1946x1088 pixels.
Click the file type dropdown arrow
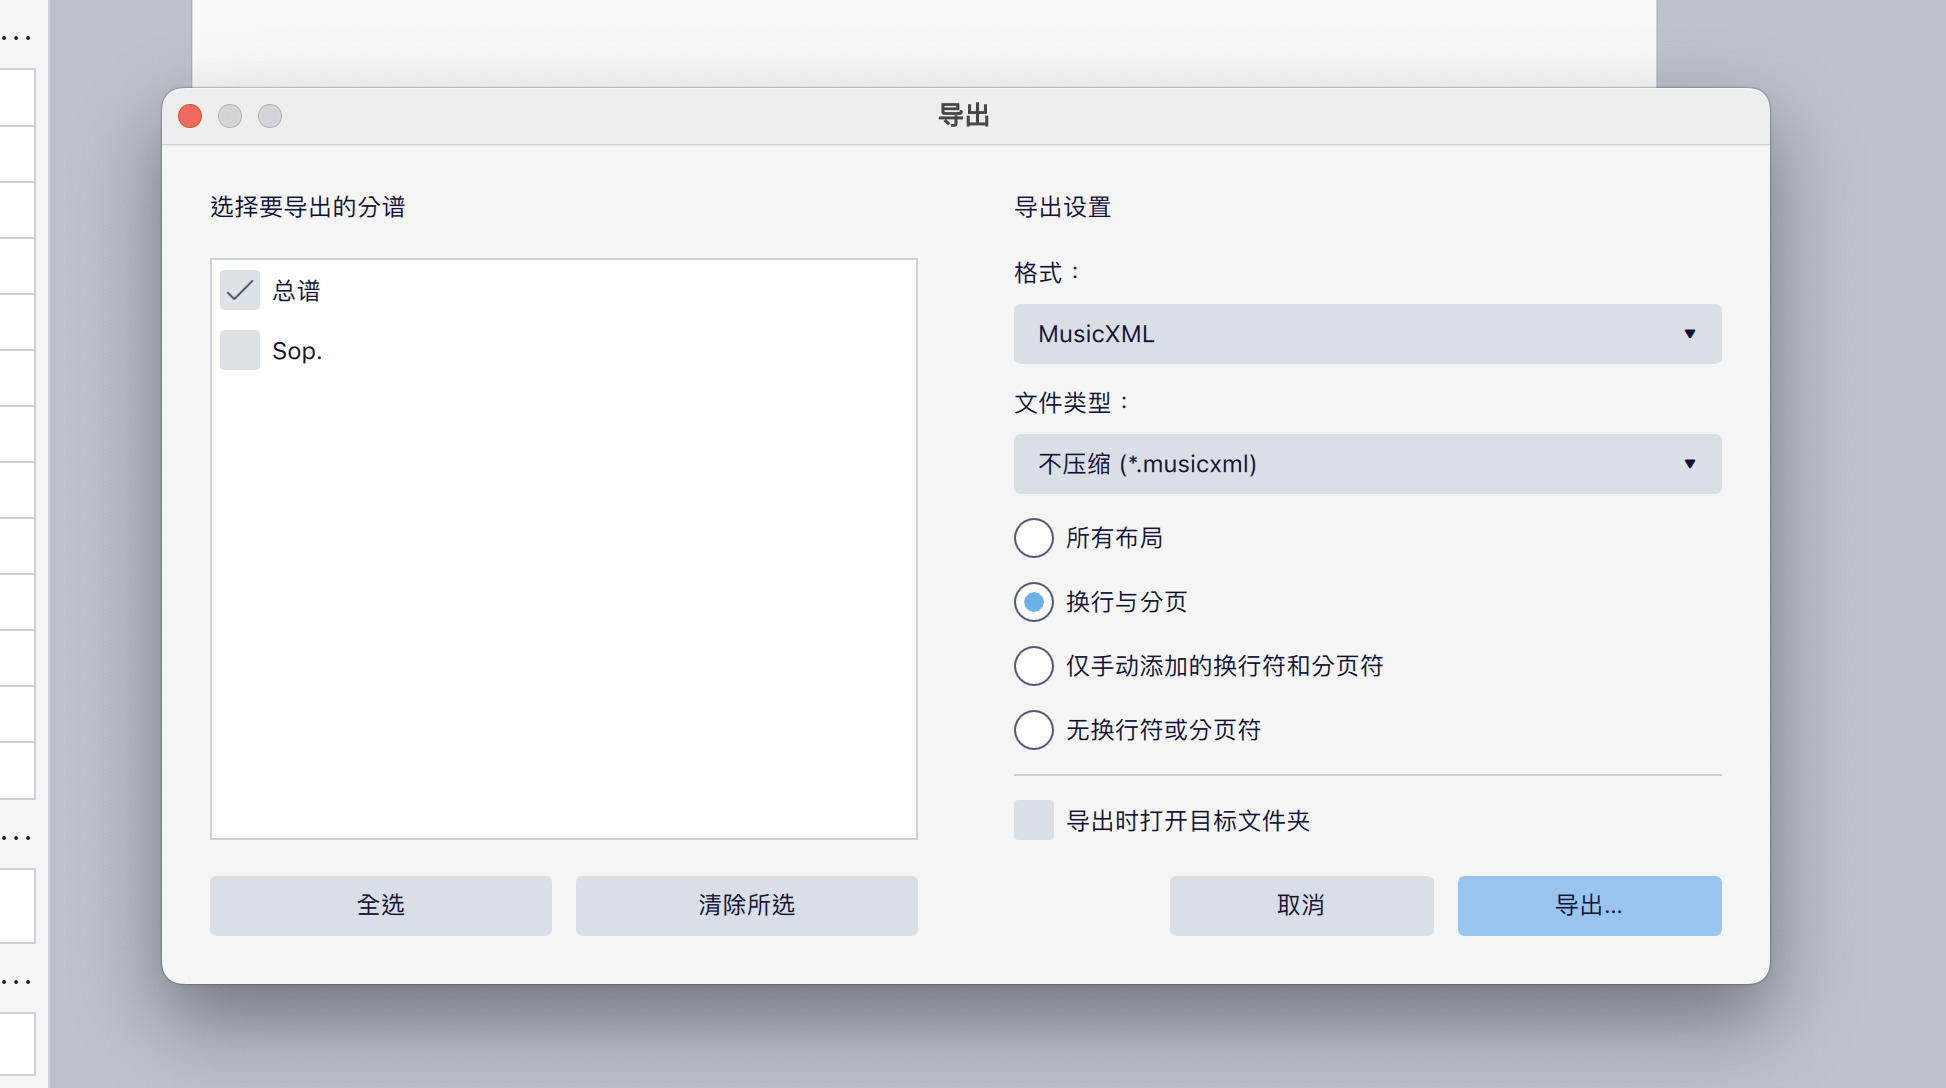(x=1689, y=464)
